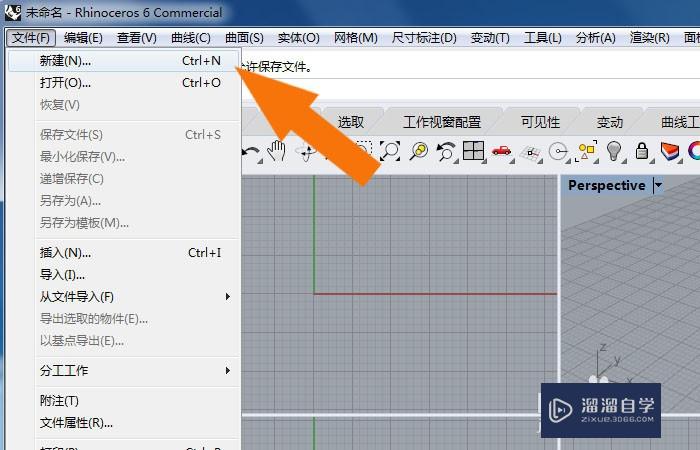Click the Undo View Change icon
Screen dimensions: 700x450
coord(446,151)
